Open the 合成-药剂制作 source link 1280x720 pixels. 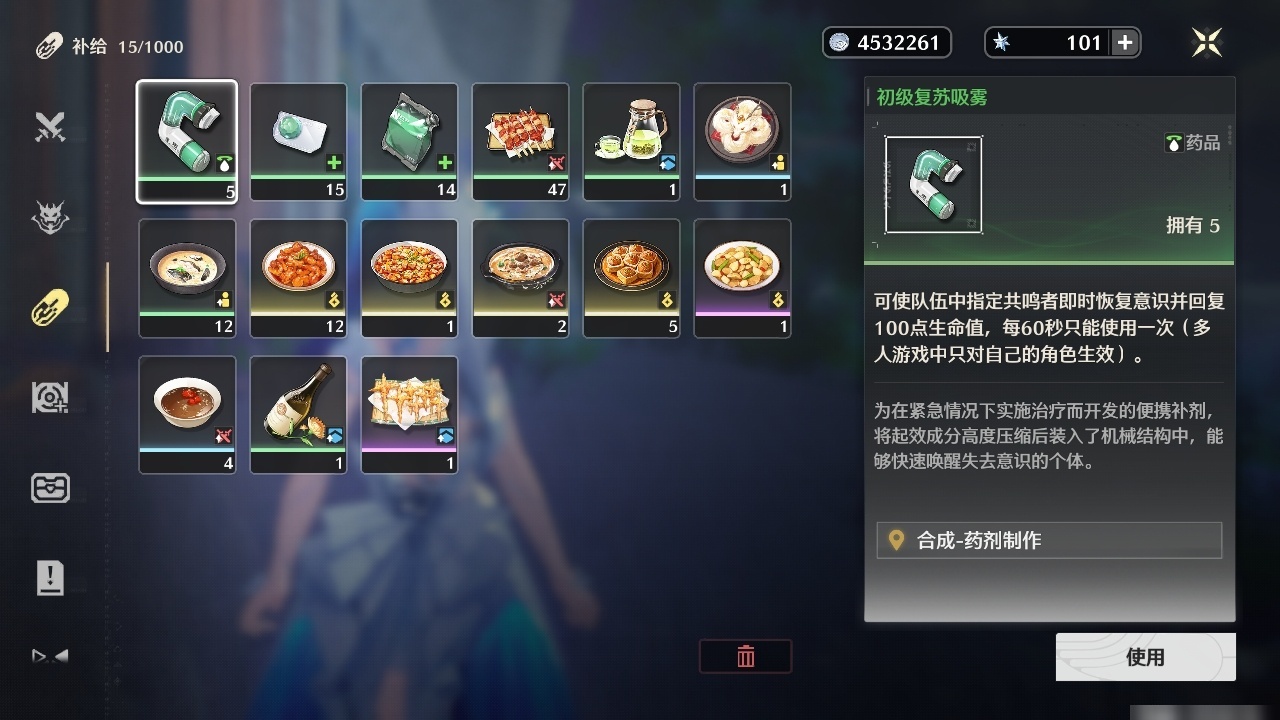pos(1049,540)
